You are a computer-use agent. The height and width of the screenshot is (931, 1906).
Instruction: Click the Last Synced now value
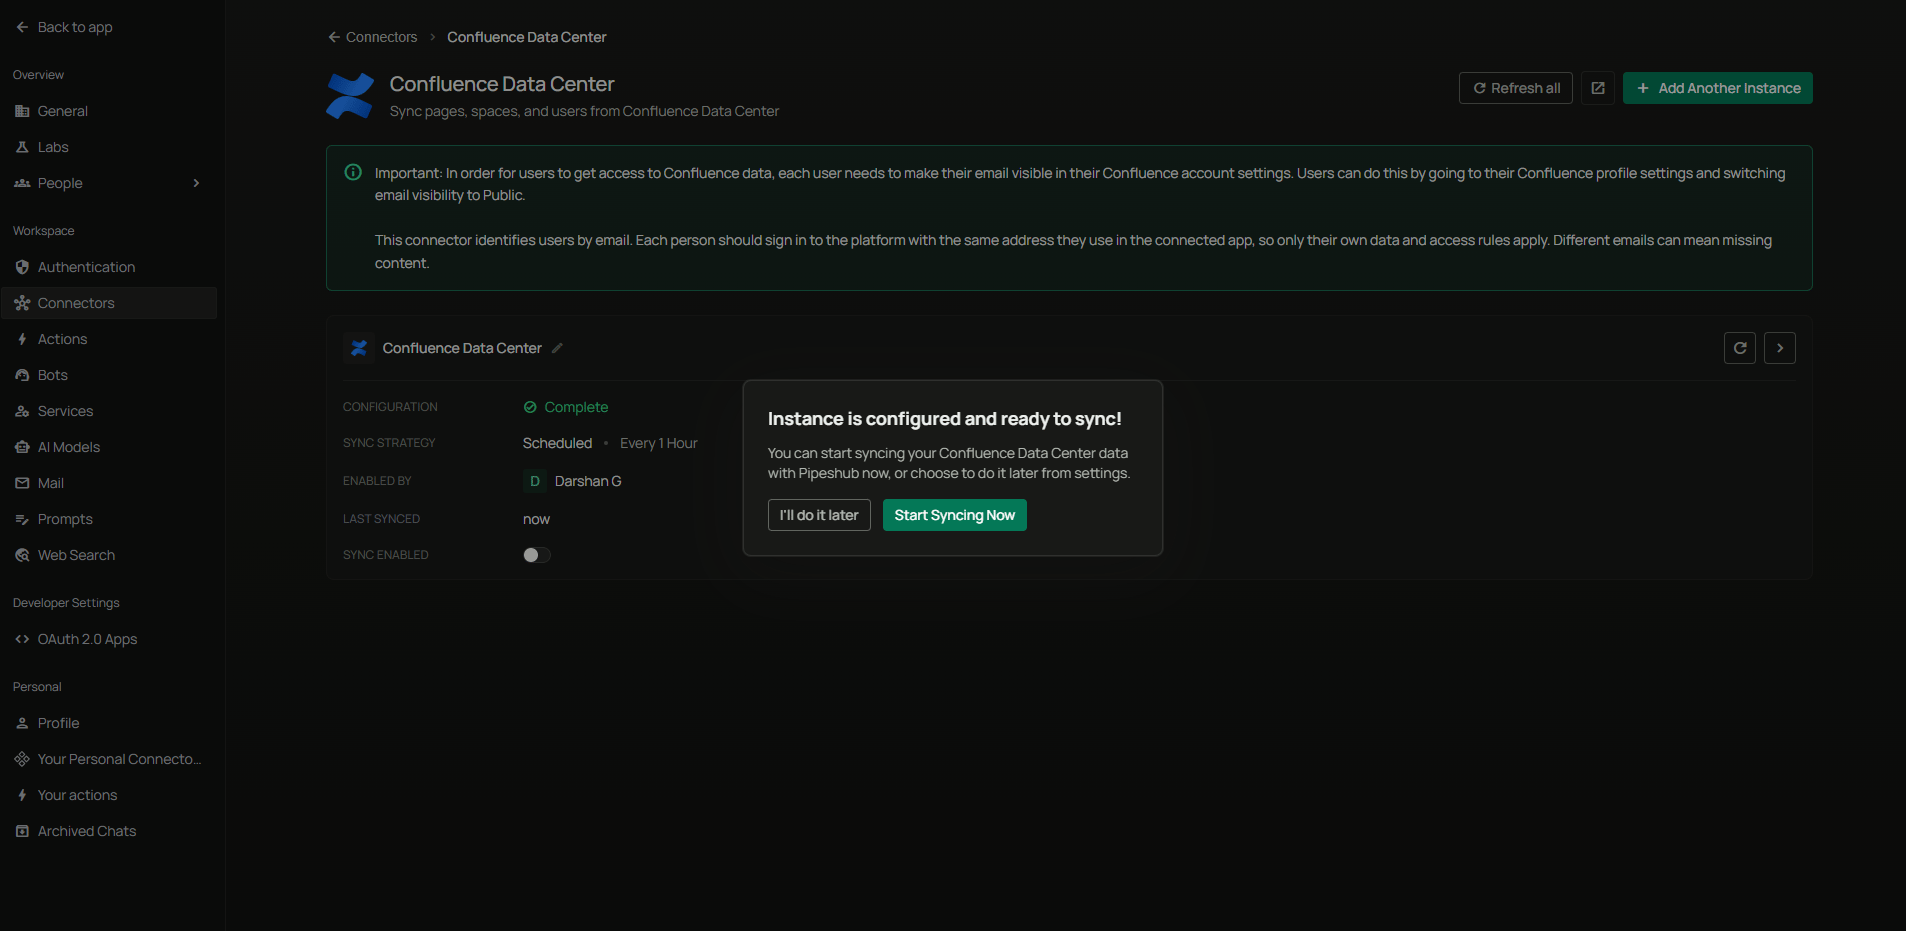pos(536,519)
